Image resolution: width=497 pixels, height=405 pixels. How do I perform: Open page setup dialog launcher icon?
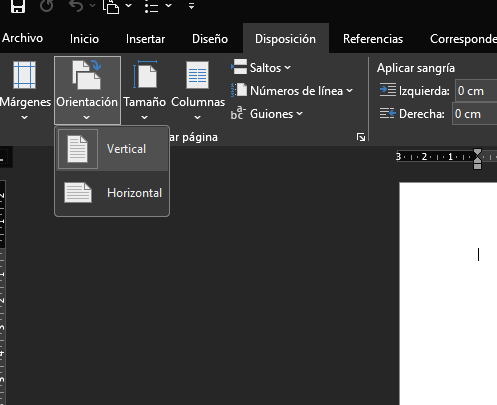click(361, 137)
